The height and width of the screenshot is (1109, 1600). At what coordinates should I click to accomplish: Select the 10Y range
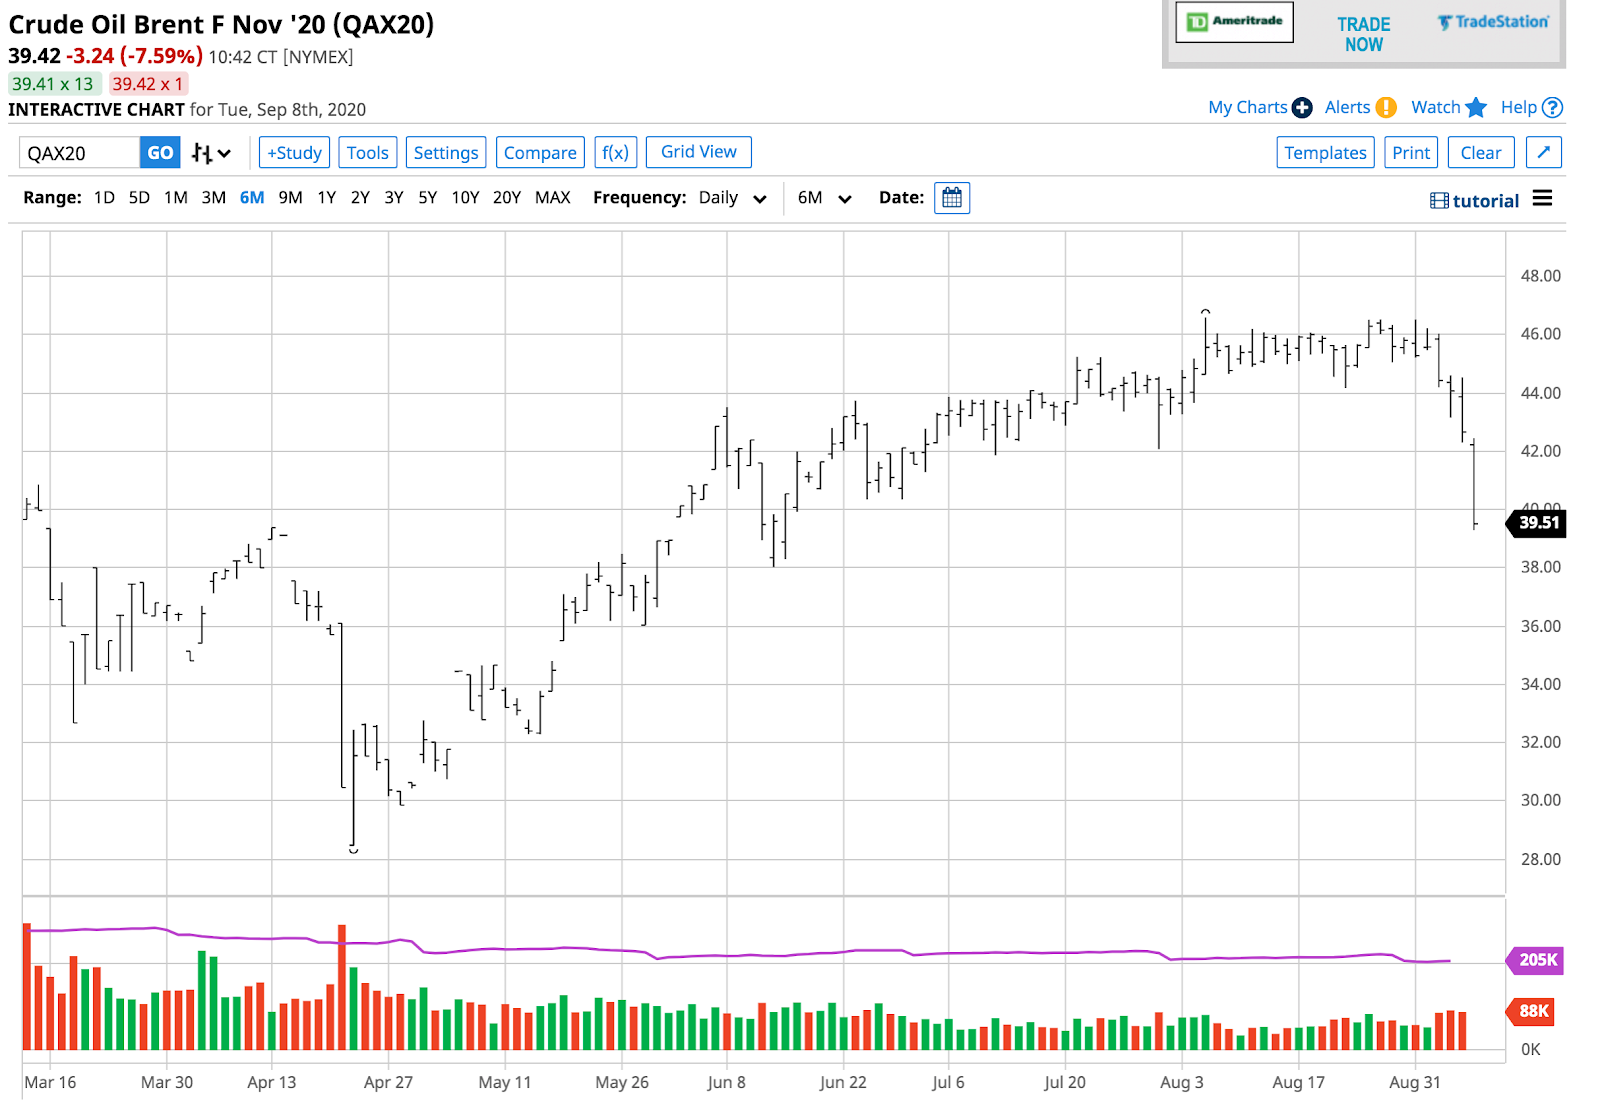click(x=465, y=198)
